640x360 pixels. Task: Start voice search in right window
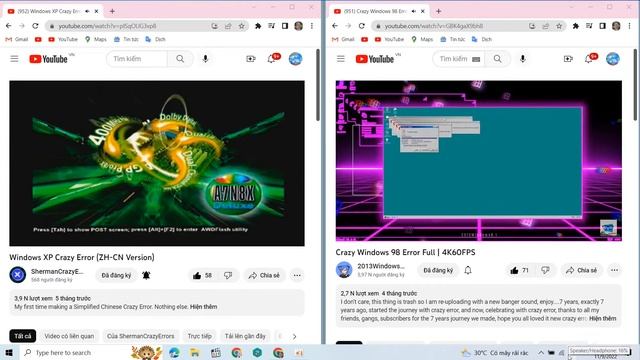(x=523, y=59)
